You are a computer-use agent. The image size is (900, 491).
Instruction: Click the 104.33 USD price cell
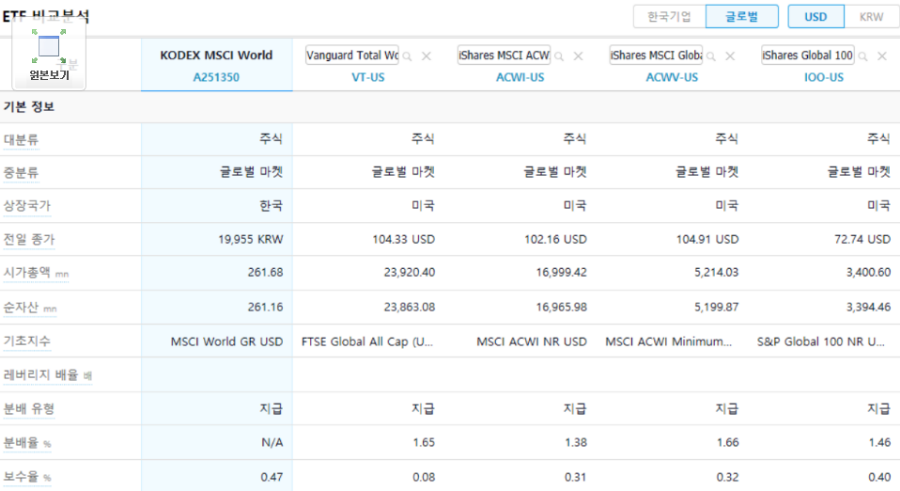click(x=404, y=239)
